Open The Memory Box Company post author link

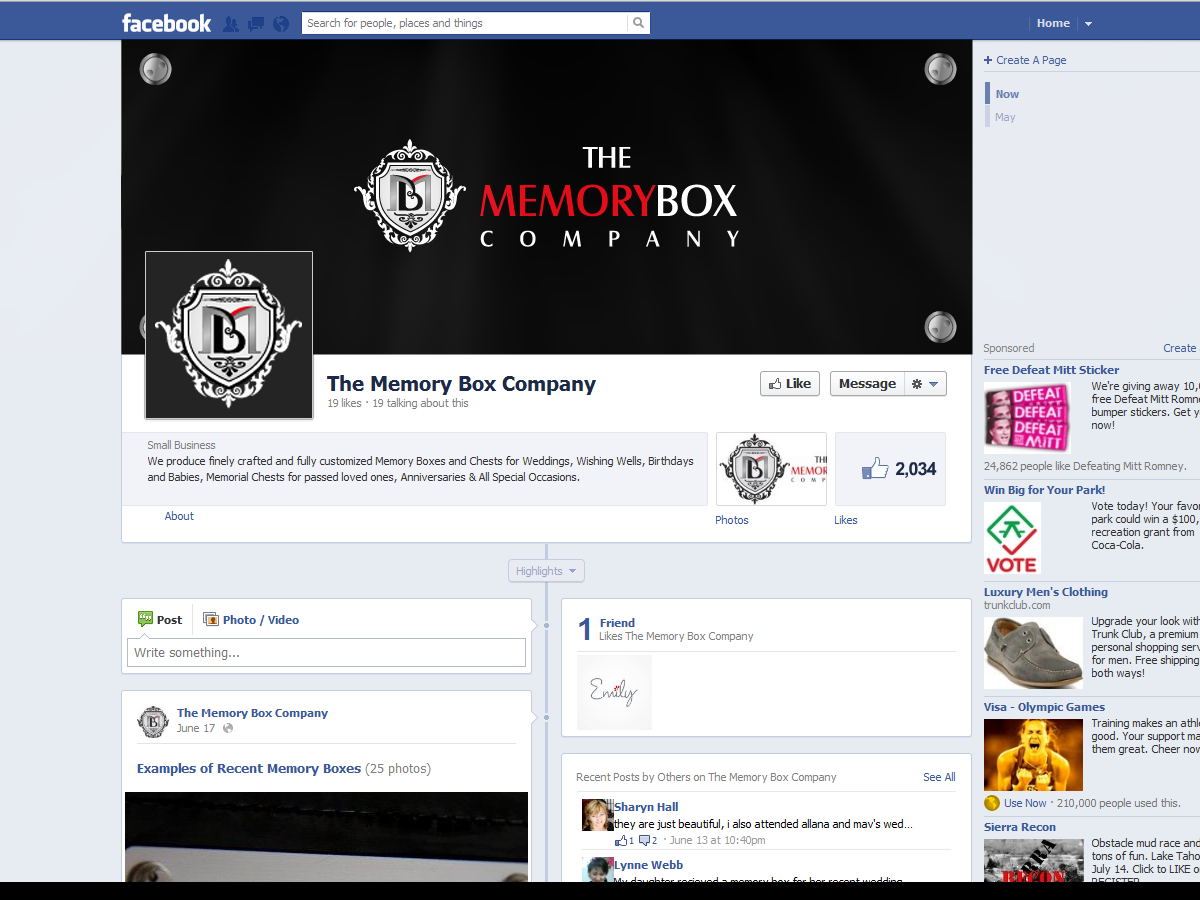[252, 713]
